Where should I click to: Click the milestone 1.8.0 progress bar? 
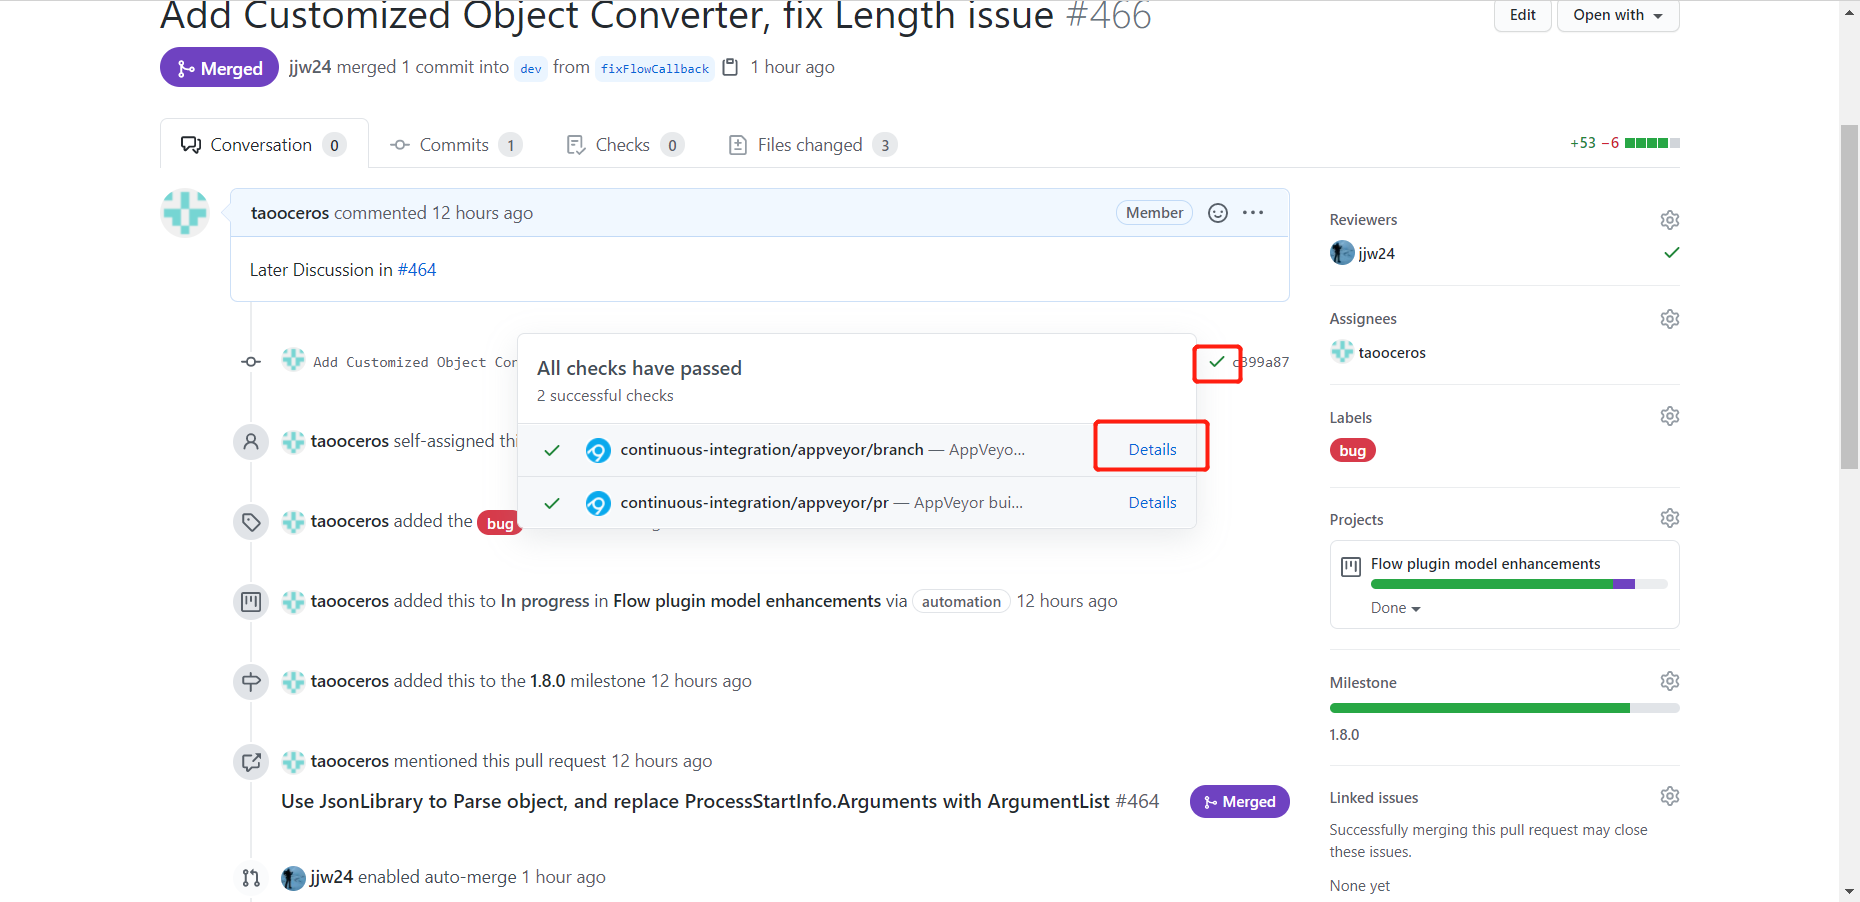pyautogui.click(x=1504, y=708)
